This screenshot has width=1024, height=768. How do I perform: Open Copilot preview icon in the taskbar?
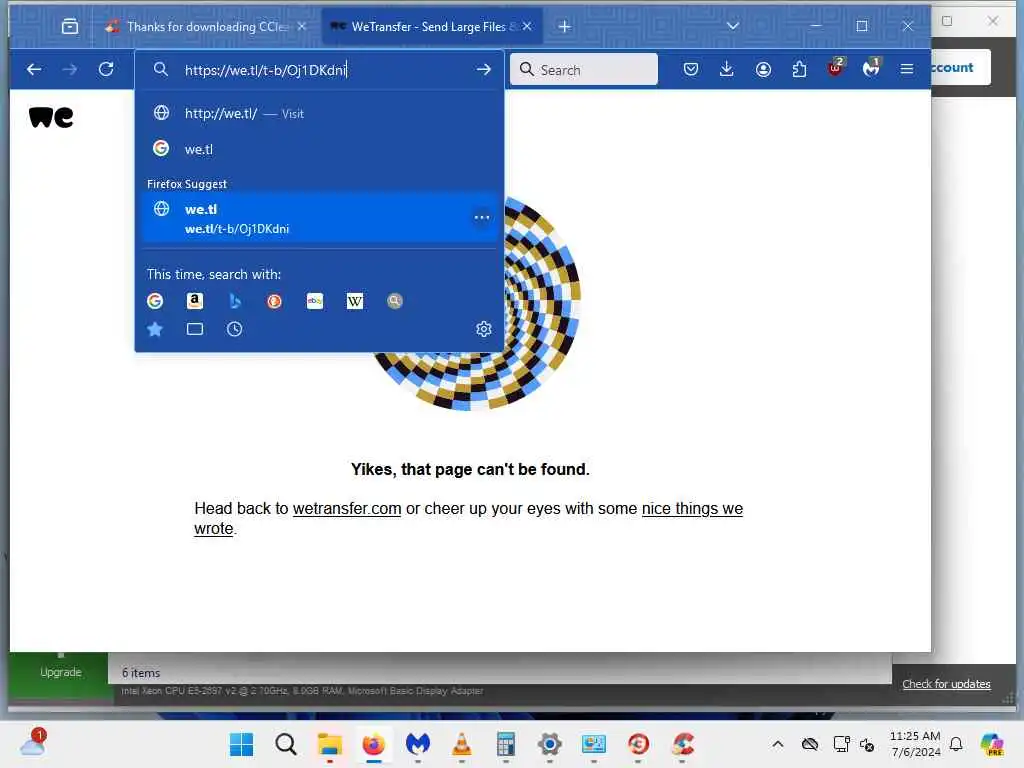tap(993, 744)
